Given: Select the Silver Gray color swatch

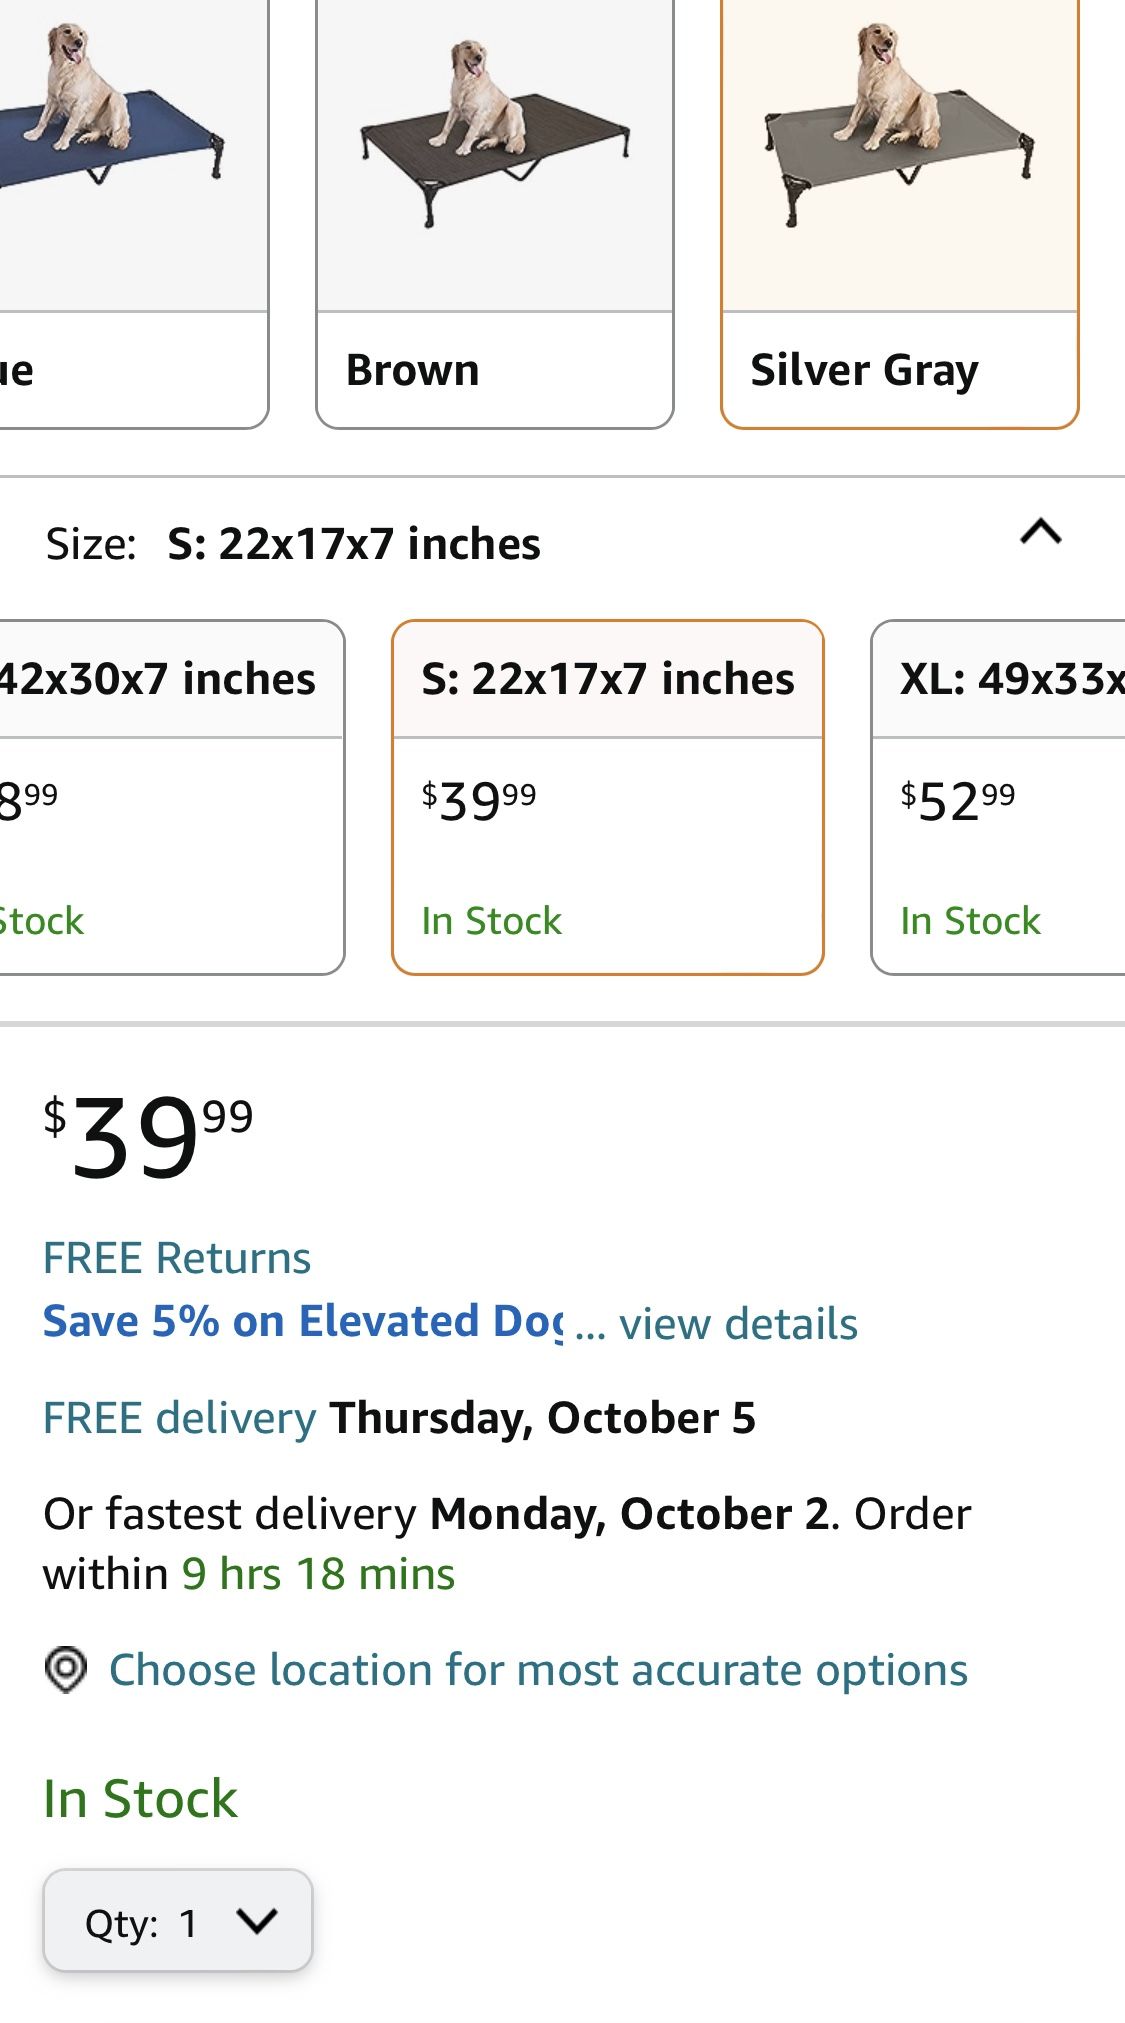Looking at the screenshot, I should [x=899, y=214].
